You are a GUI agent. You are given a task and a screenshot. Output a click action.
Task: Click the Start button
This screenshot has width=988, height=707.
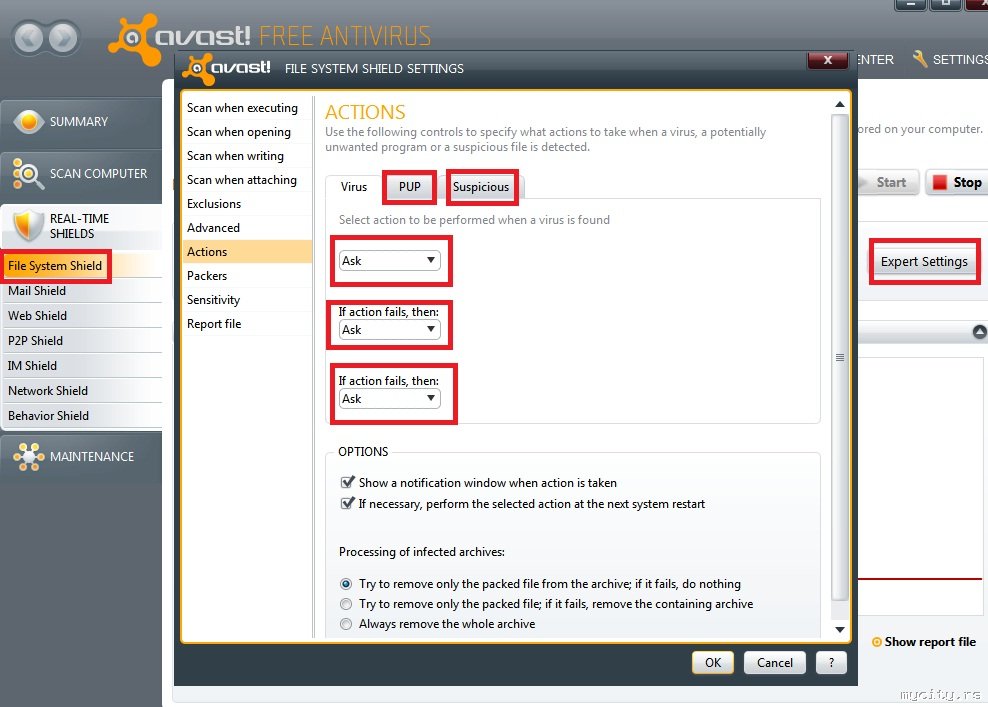coord(888,182)
